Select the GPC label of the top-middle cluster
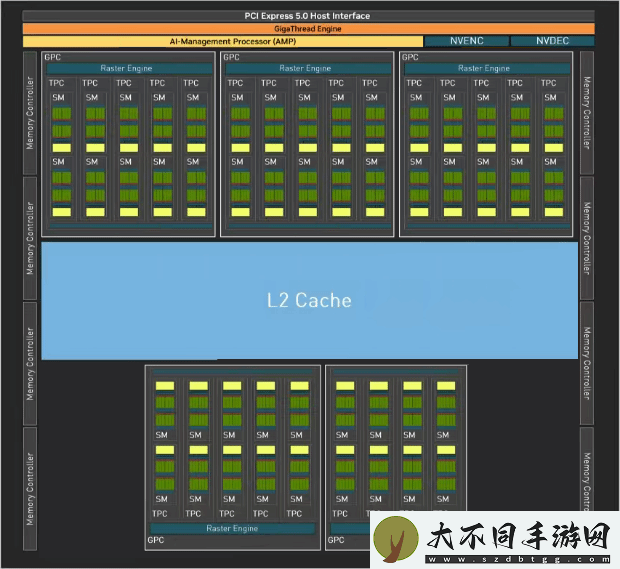 click(231, 57)
